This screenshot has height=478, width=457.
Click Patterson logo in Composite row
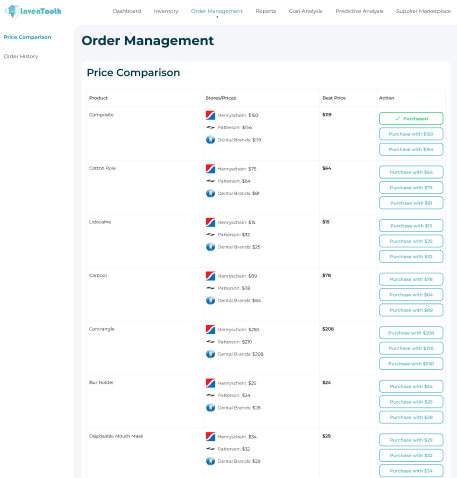(210, 127)
